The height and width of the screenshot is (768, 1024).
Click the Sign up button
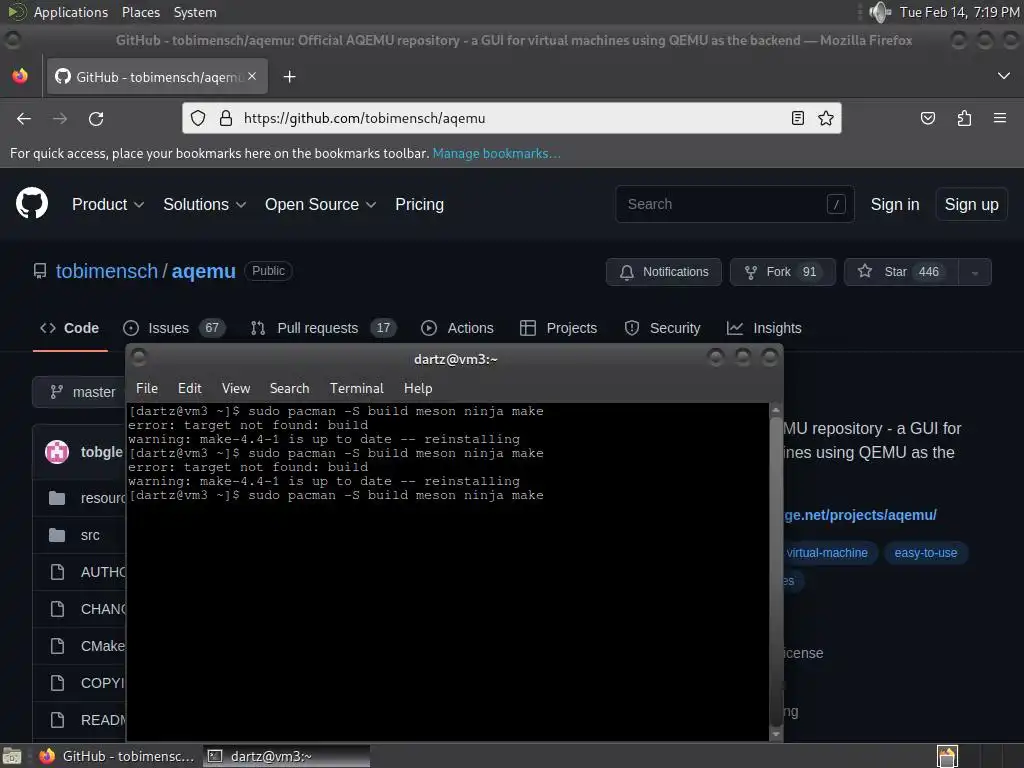[x=971, y=204]
